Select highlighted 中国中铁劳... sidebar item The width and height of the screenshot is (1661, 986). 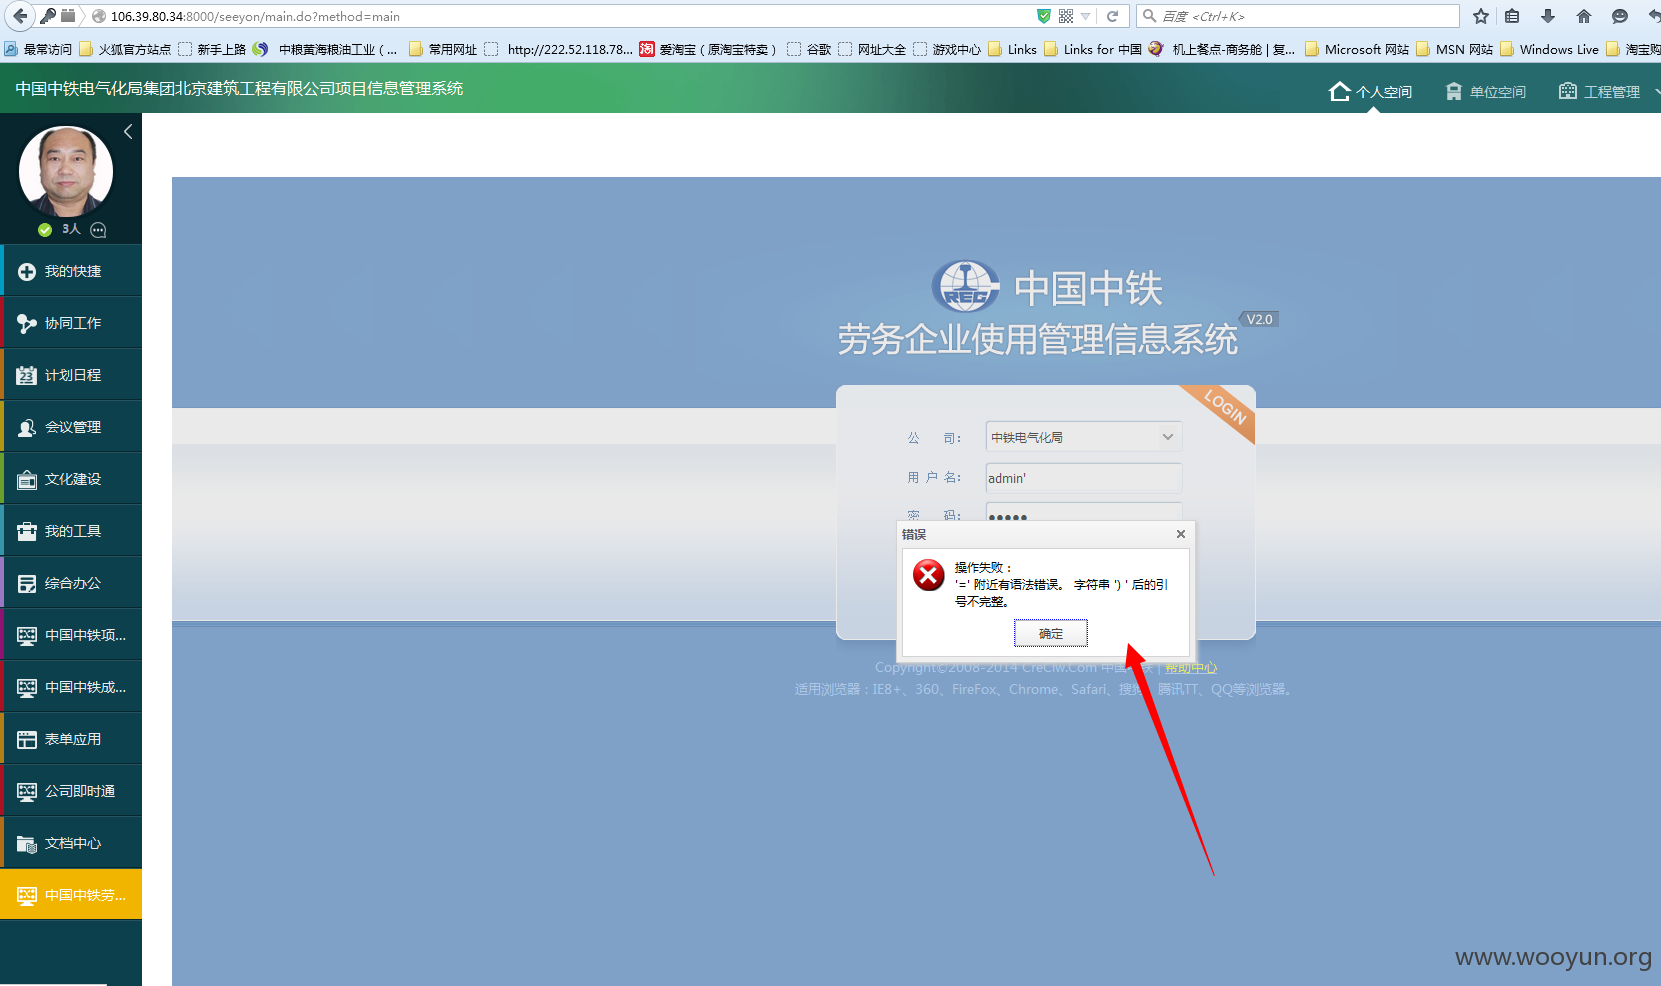click(71, 895)
